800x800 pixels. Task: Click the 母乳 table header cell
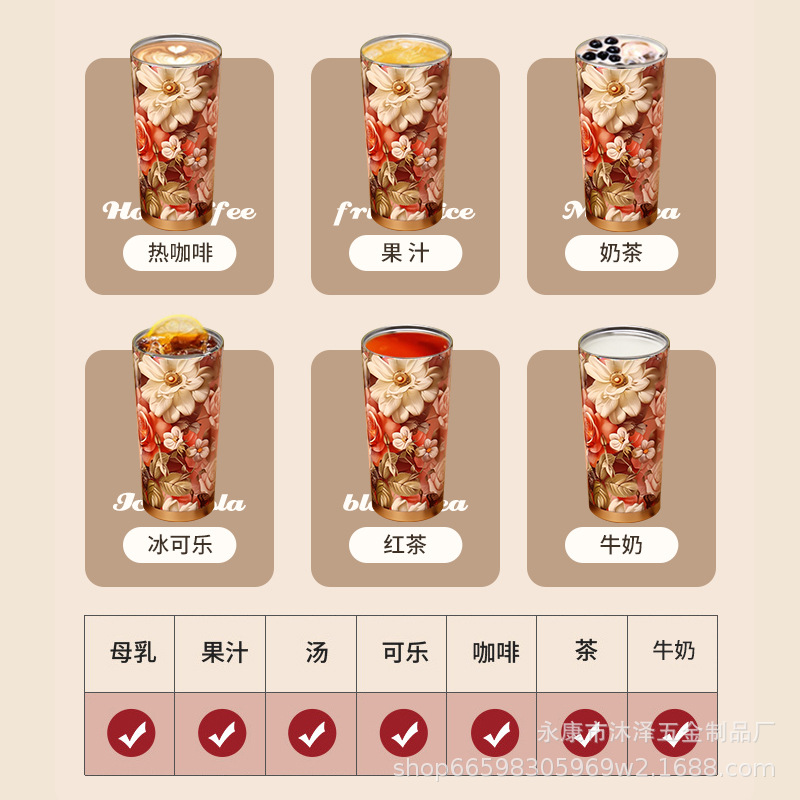click(x=130, y=654)
